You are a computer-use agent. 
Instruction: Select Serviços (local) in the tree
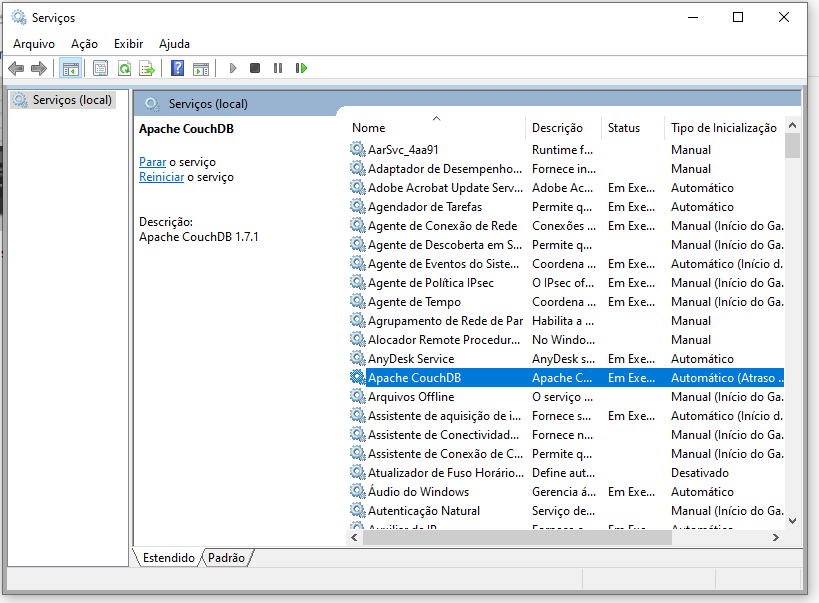click(72, 100)
